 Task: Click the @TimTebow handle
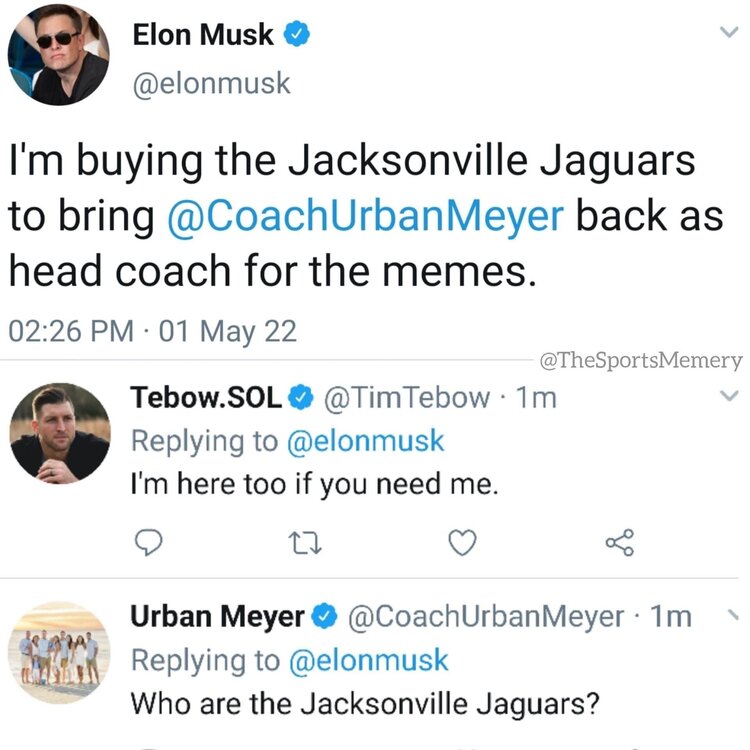[405, 398]
